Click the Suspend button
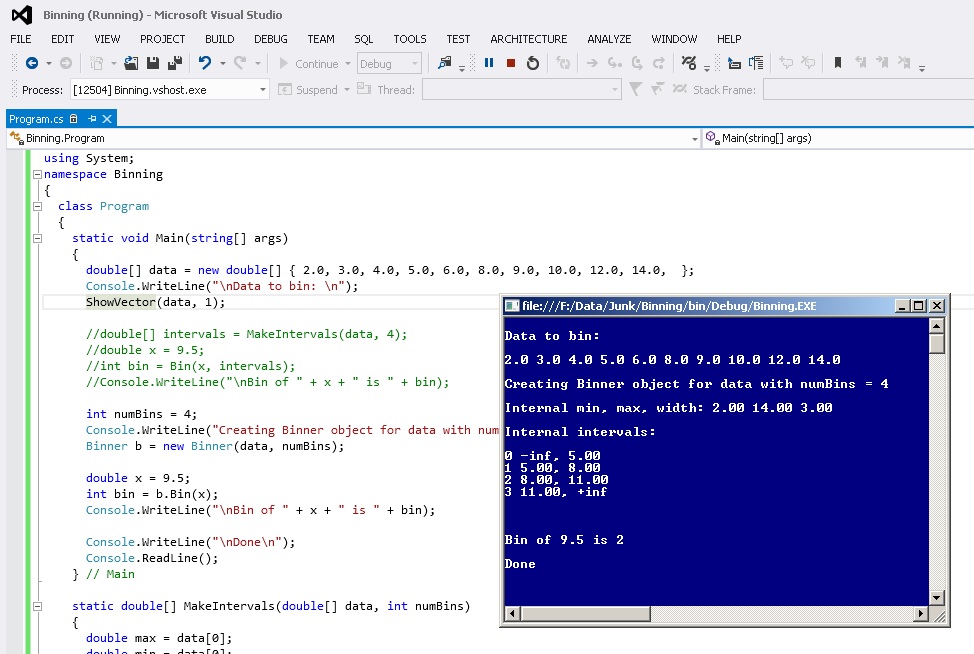The height and width of the screenshot is (654, 974). pos(312,88)
